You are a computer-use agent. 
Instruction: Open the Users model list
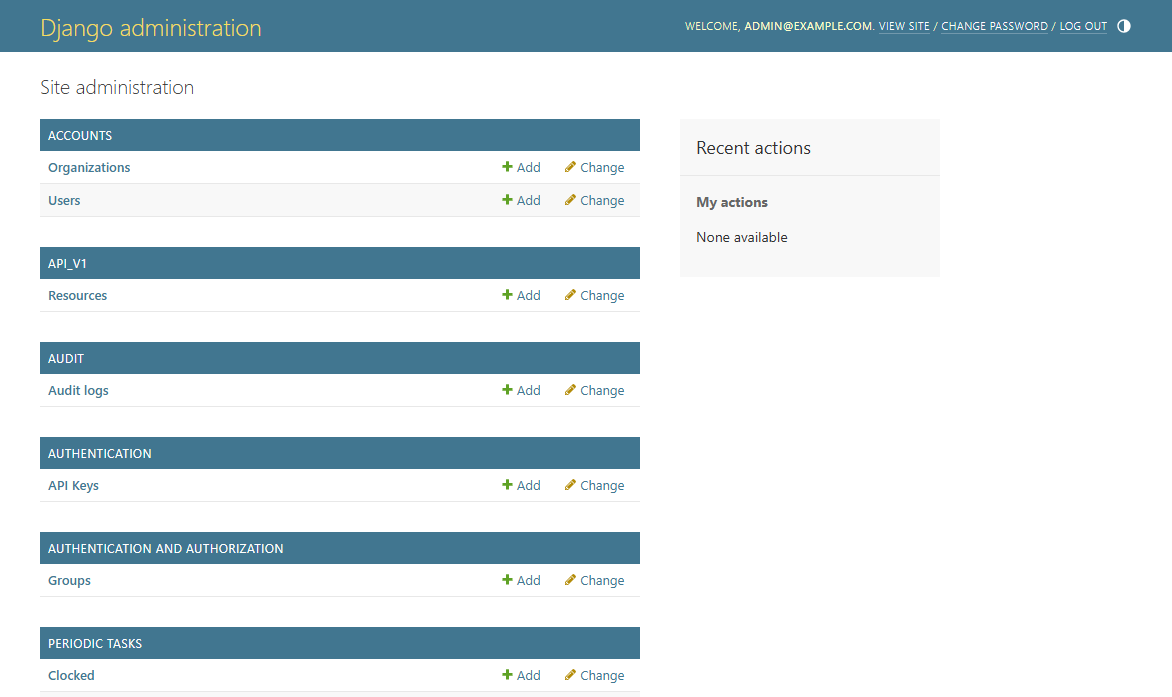(64, 201)
